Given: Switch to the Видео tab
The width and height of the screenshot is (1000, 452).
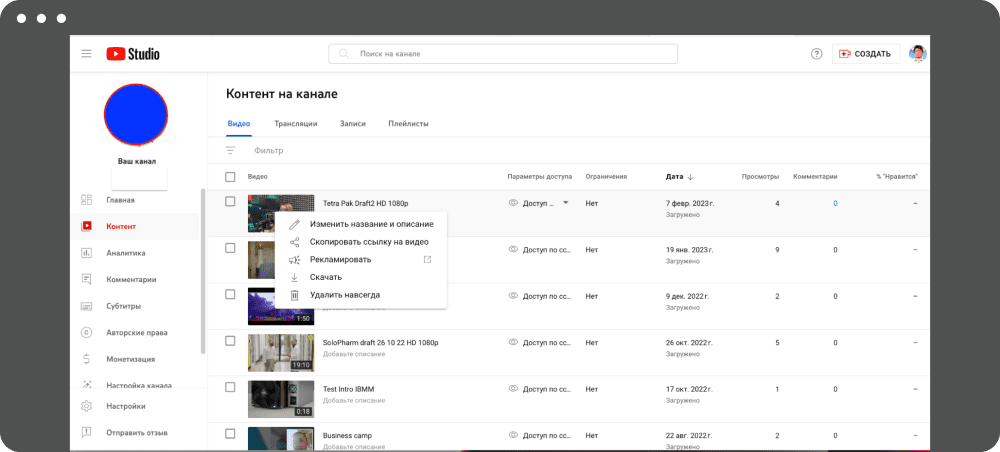Looking at the screenshot, I should pyautogui.click(x=239, y=124).
